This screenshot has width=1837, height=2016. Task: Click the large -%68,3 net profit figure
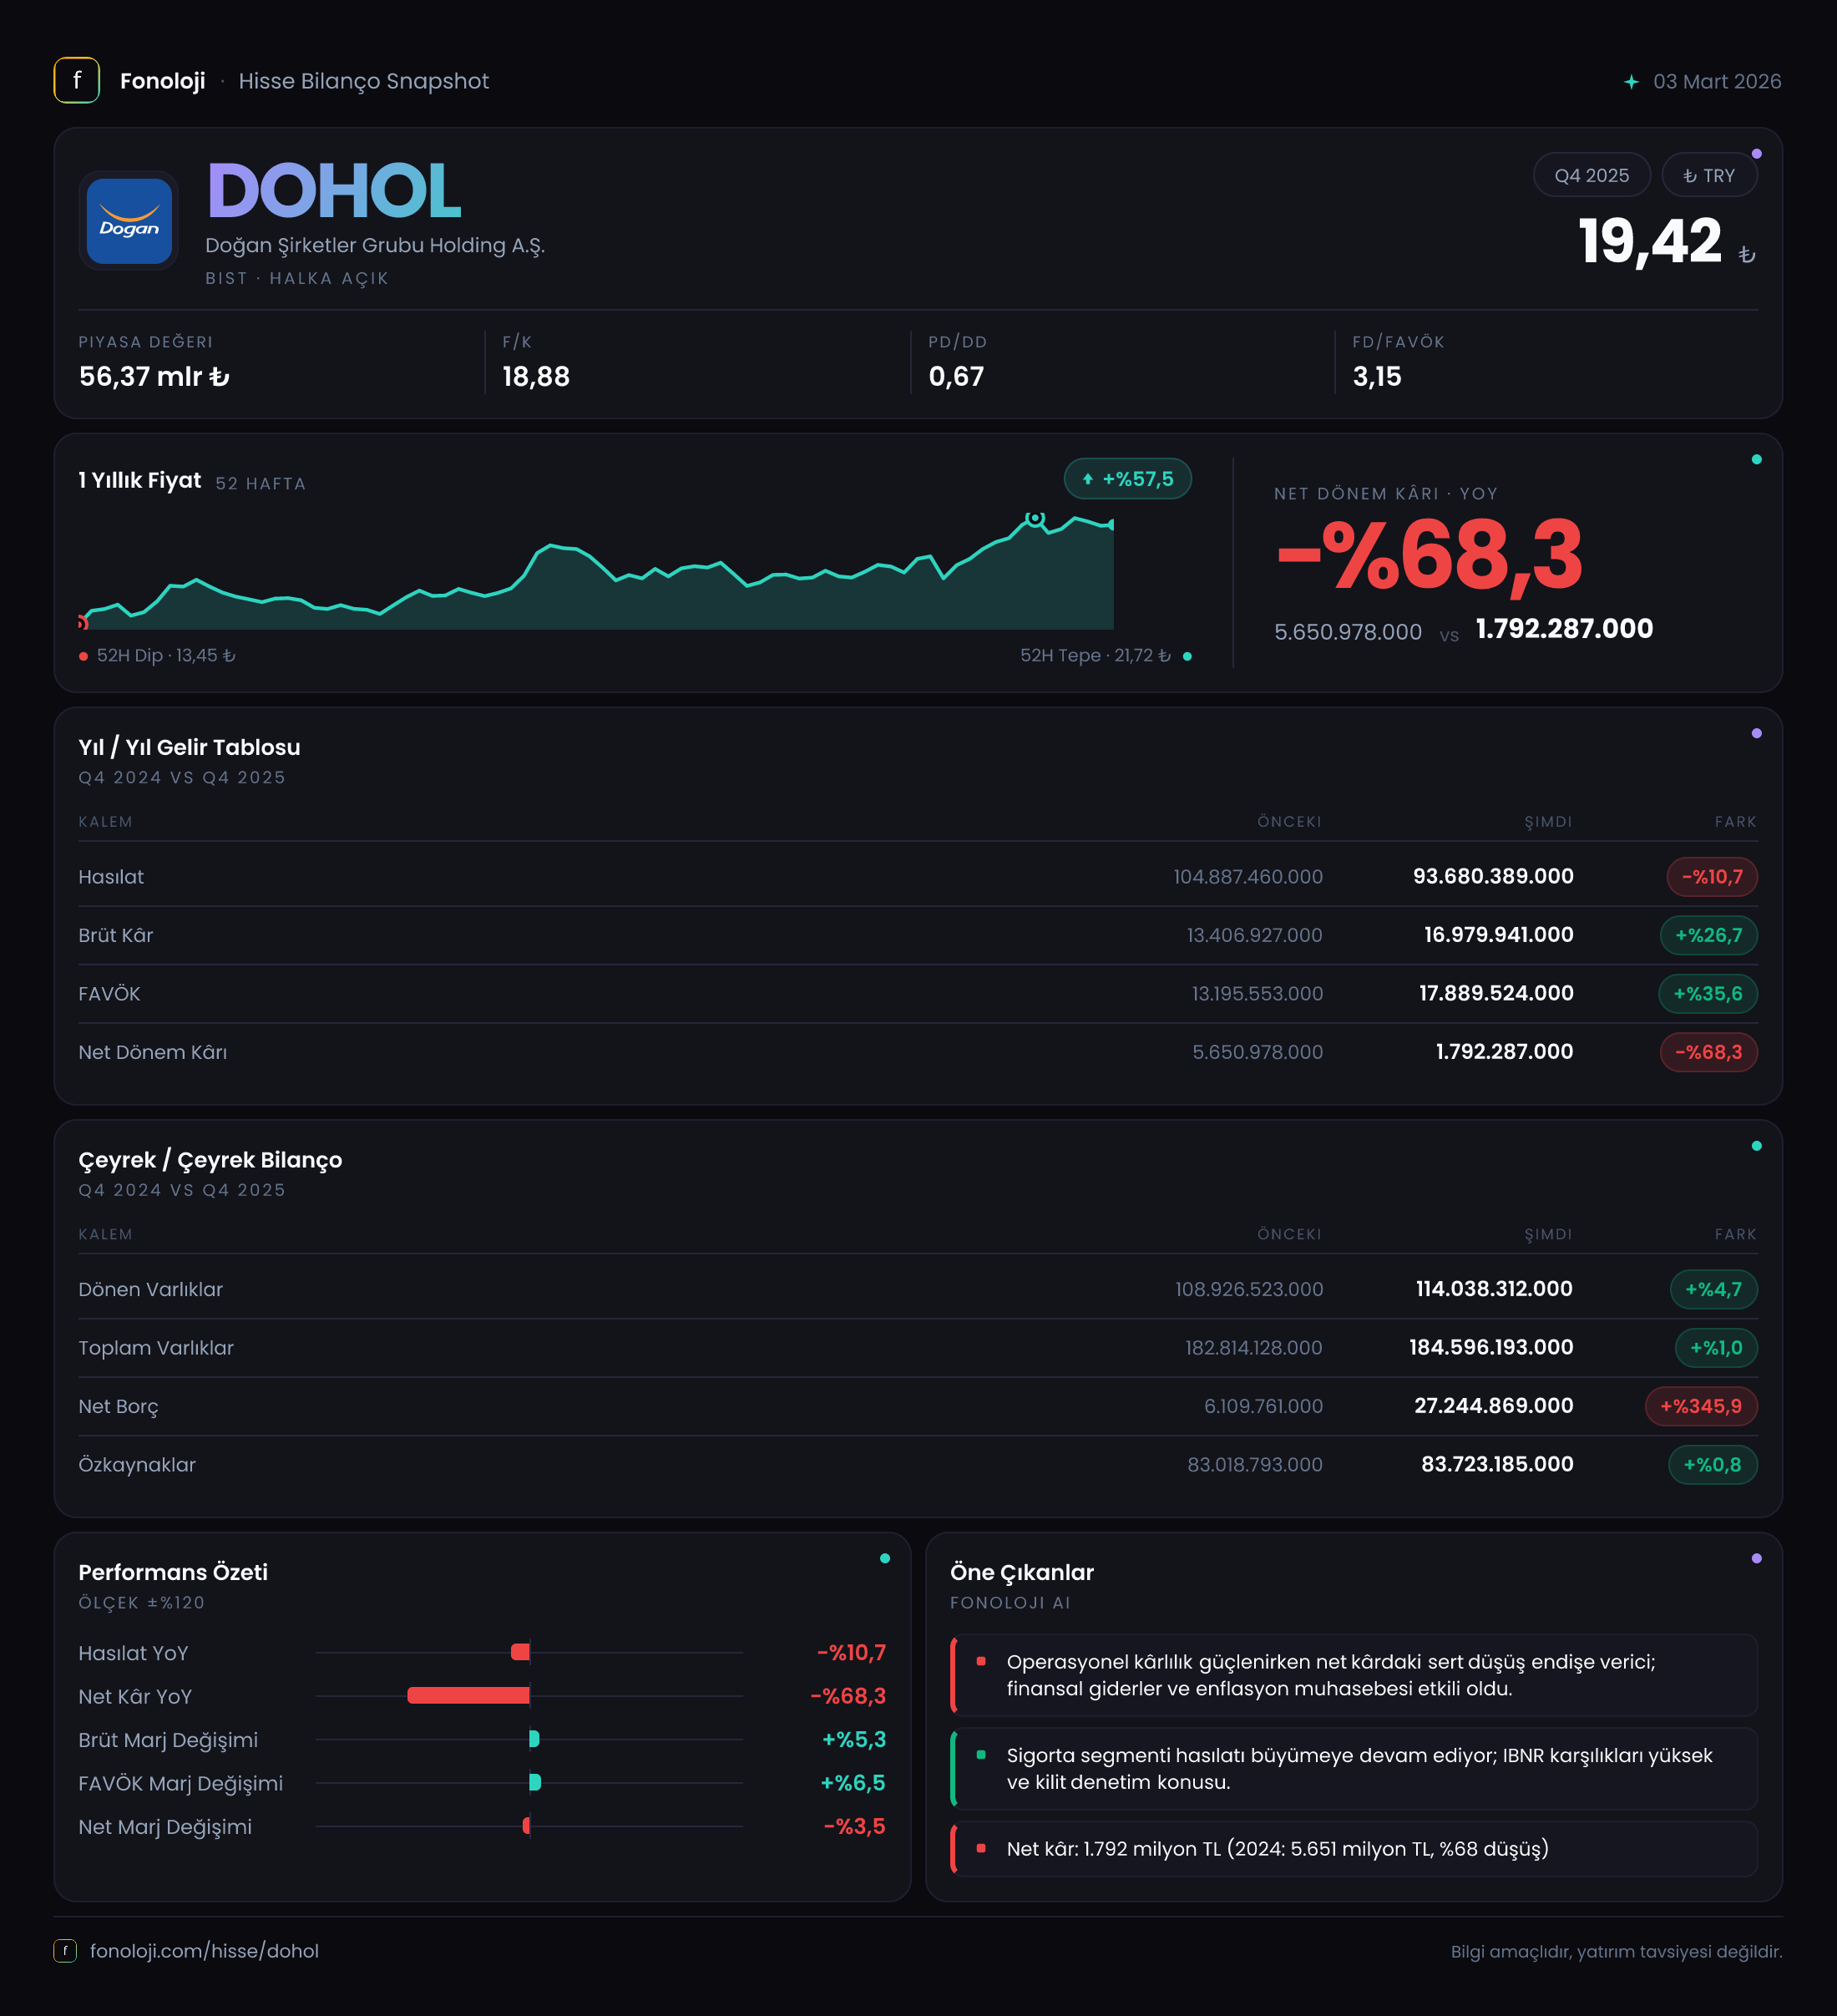[x=1430, y=555]
